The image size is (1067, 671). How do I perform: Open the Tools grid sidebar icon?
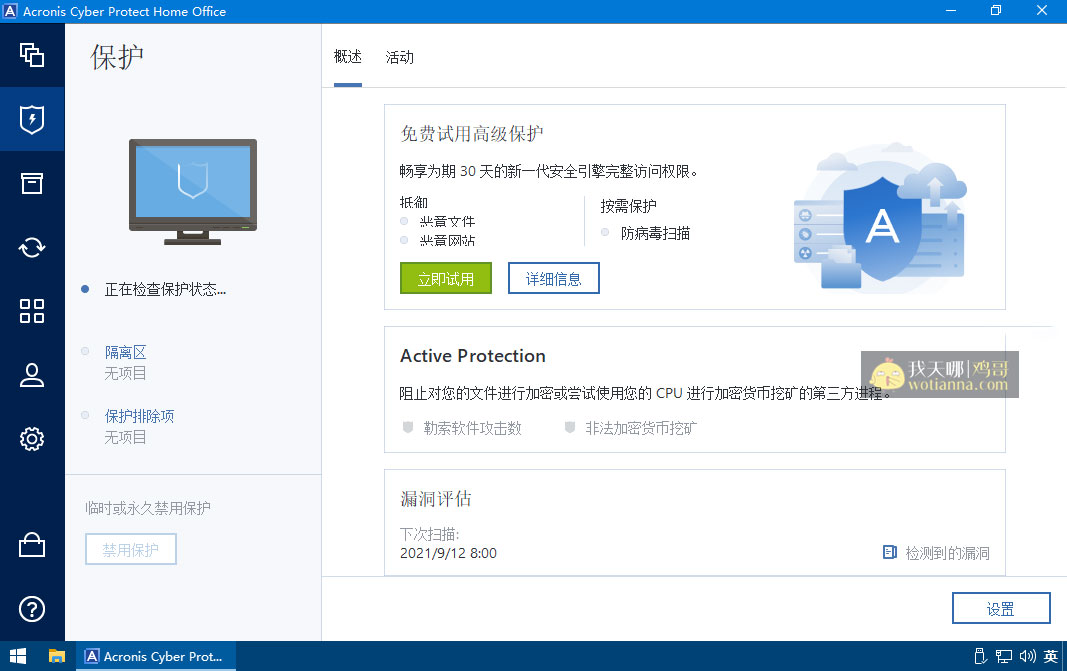coord(32,311)
